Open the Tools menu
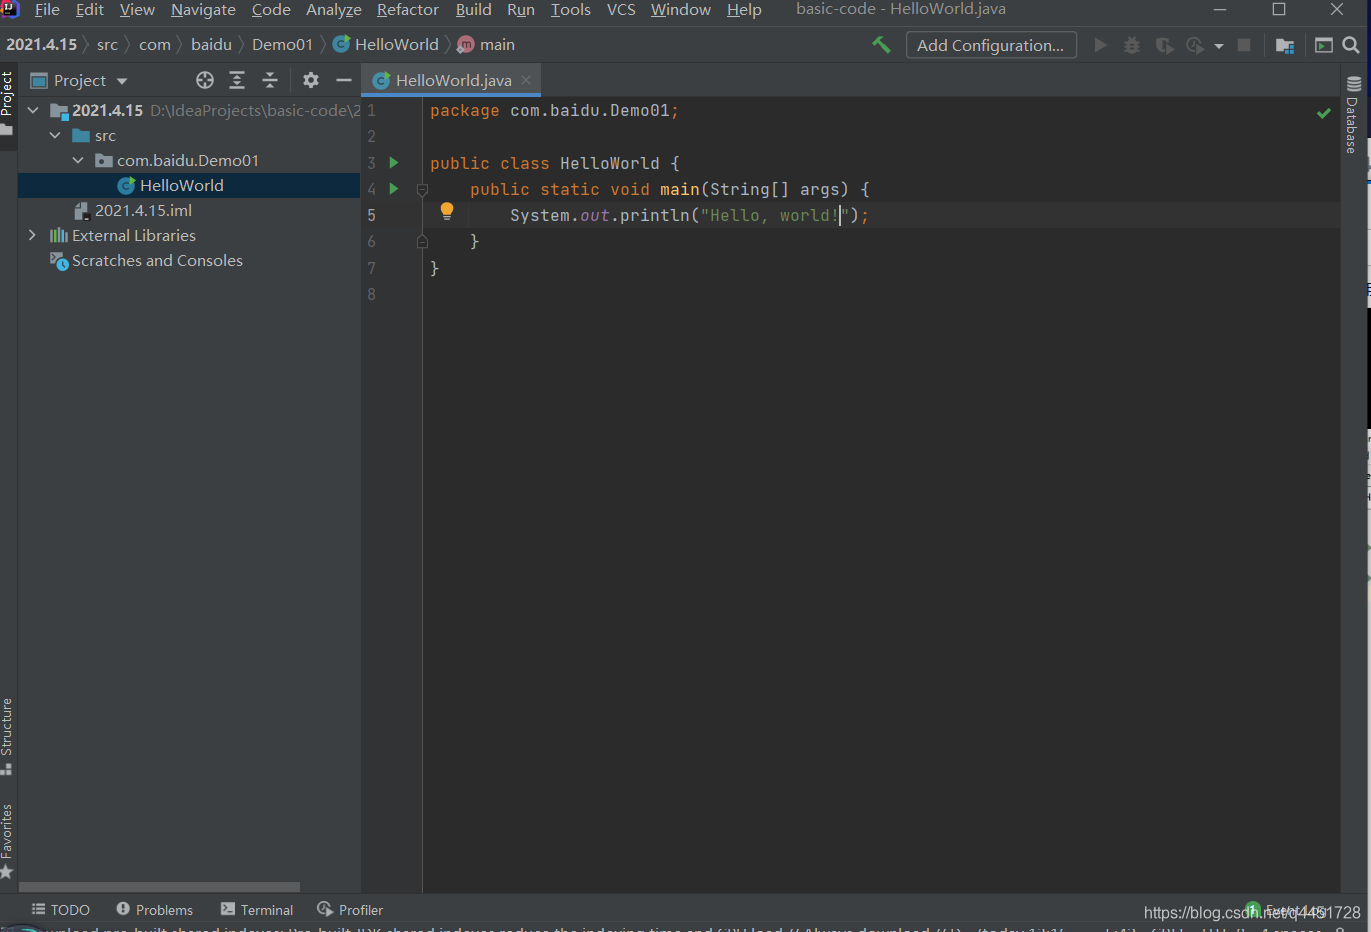The height and width of the screenshot is (932, 1371). tap(571, 10)
